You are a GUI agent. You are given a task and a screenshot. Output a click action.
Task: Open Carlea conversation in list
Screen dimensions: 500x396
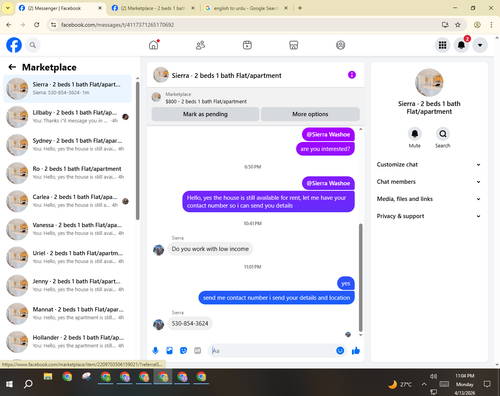pos(68,201)
